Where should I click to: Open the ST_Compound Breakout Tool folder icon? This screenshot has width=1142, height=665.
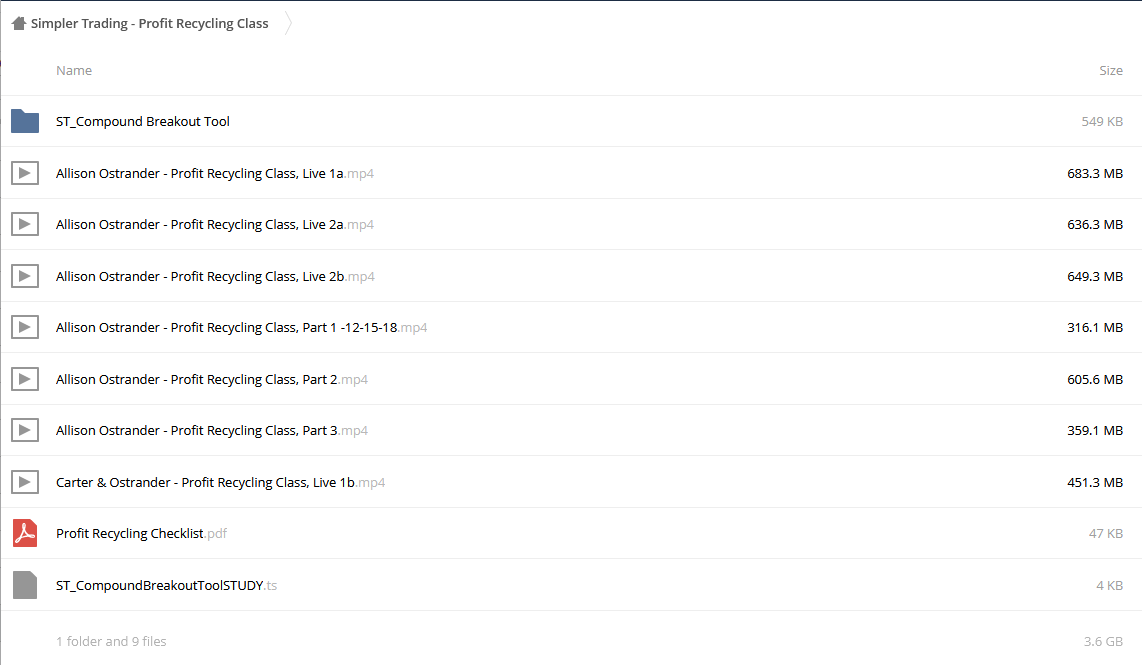coord(25,121)
